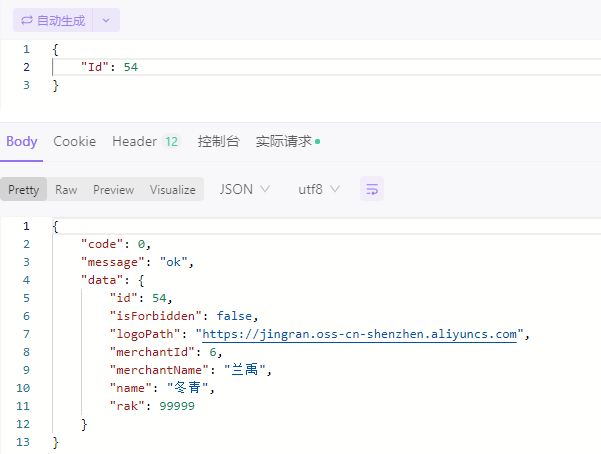Toggle the word wrap icon
This screenshot has height=454, width=601.
click(x=372, y=189)
